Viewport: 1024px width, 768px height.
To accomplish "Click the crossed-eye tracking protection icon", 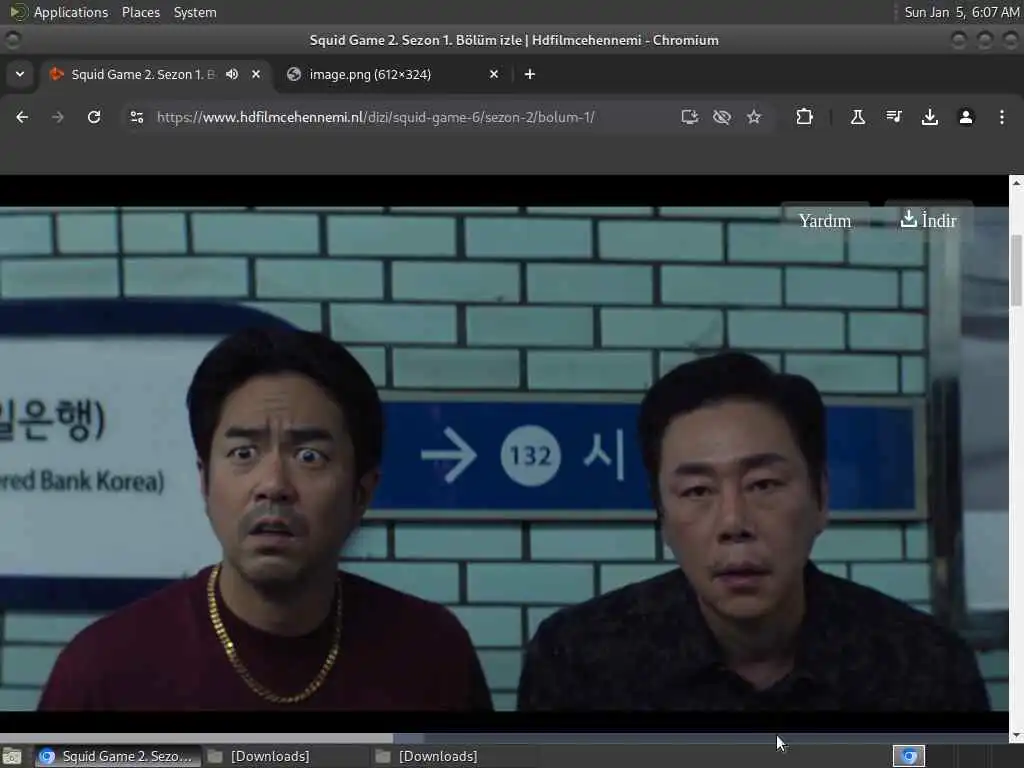I will (722, 117).
